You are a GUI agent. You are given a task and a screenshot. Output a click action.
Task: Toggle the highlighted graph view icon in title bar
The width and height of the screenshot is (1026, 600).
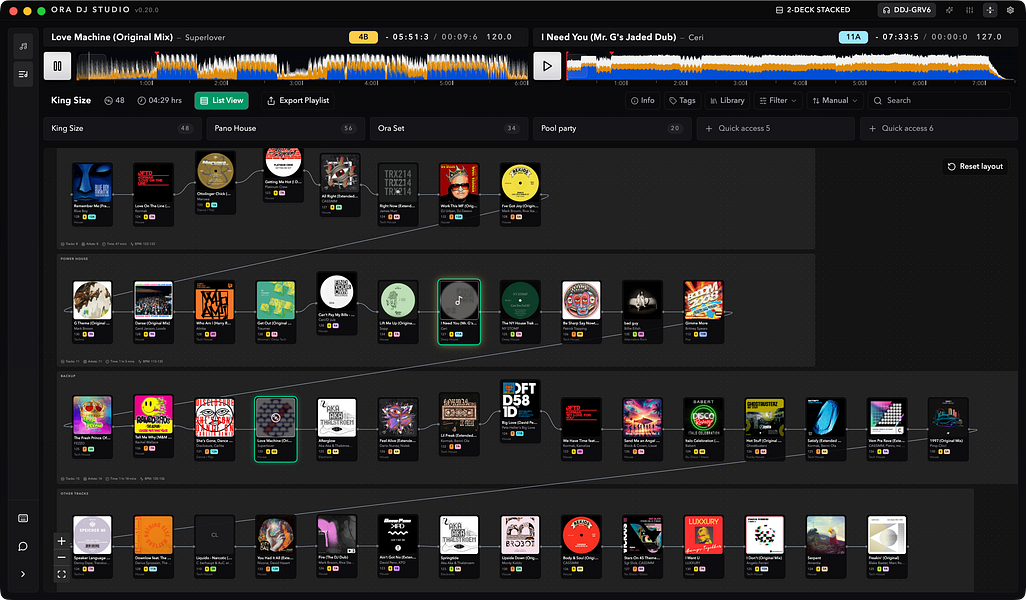click(x=990, y=10)
